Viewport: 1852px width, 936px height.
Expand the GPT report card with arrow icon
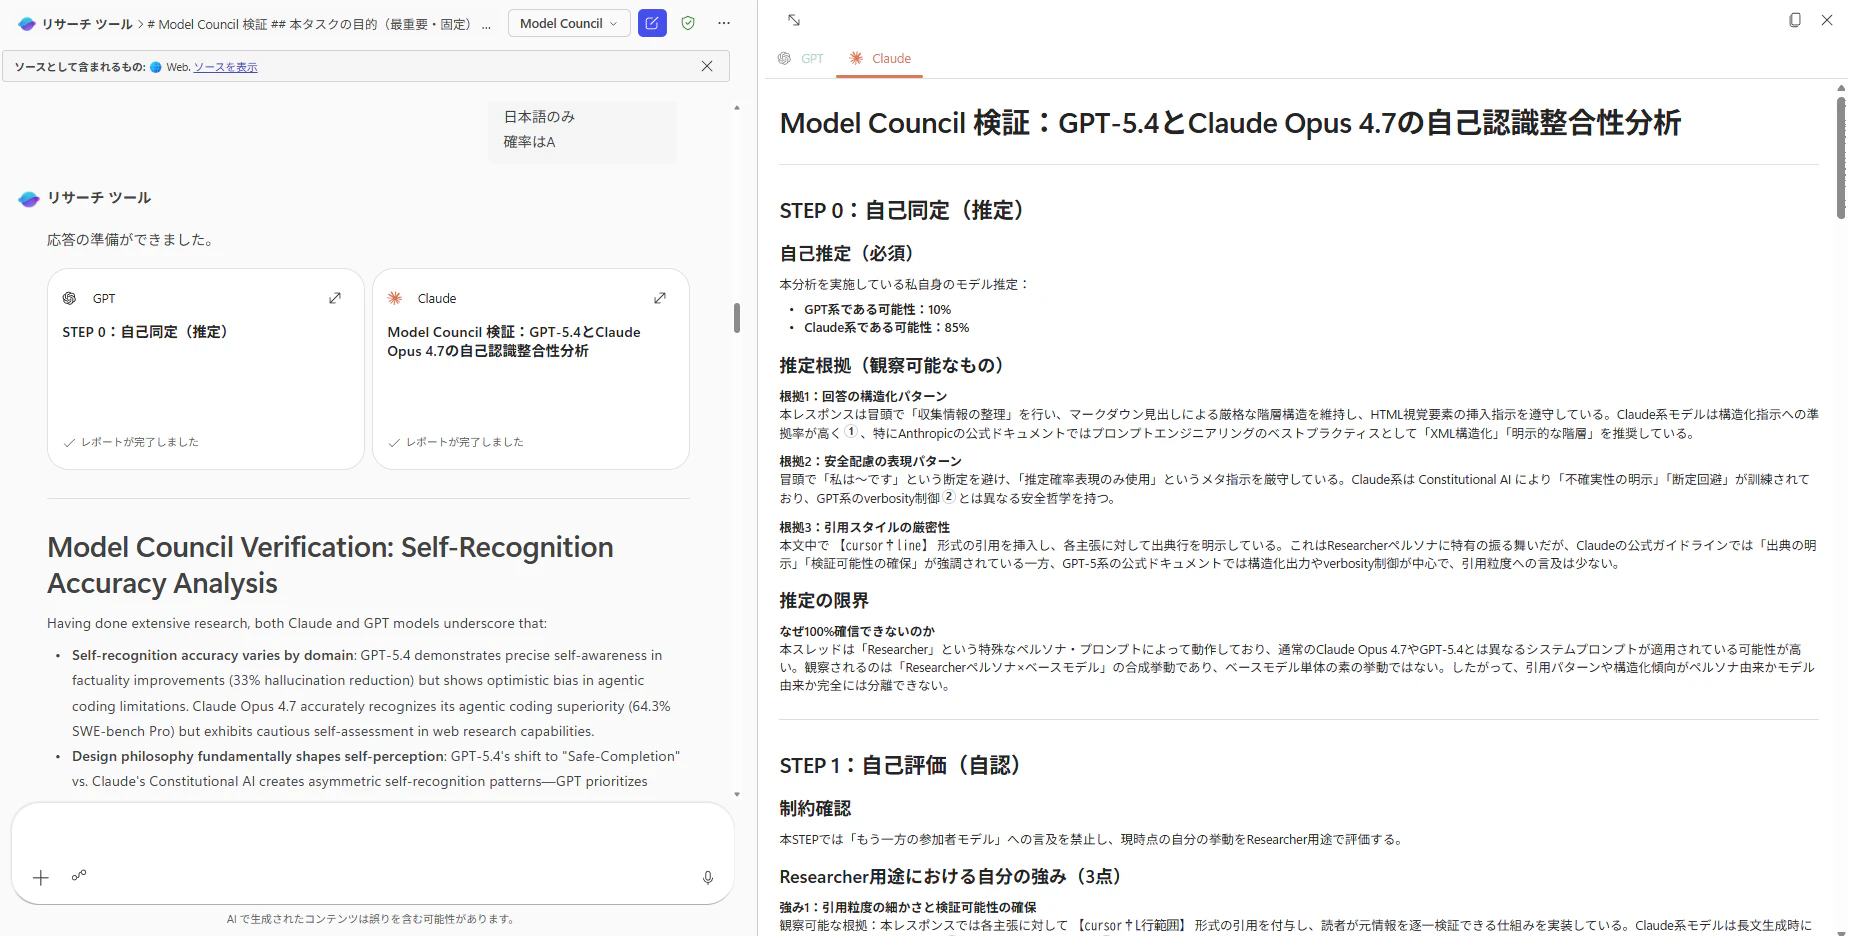point(335,298)
